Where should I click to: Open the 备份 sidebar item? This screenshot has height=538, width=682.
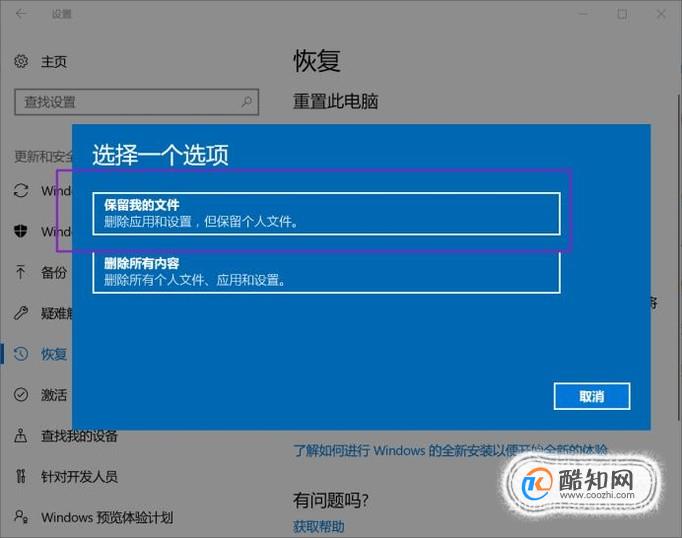[x=54, y=273]
